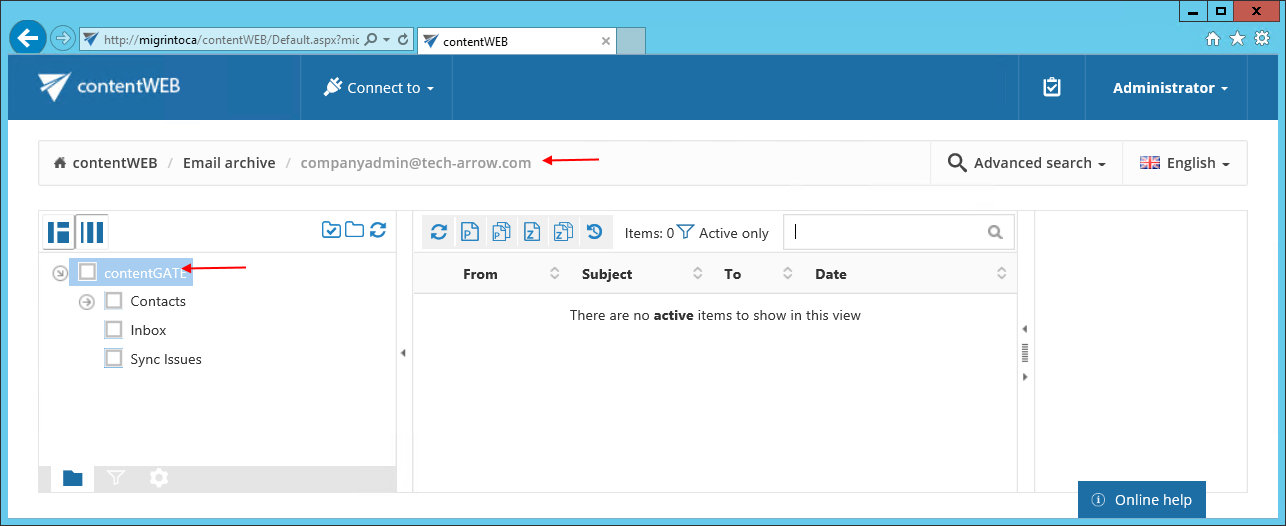Click the browser Back arrow button

(28, 39)
